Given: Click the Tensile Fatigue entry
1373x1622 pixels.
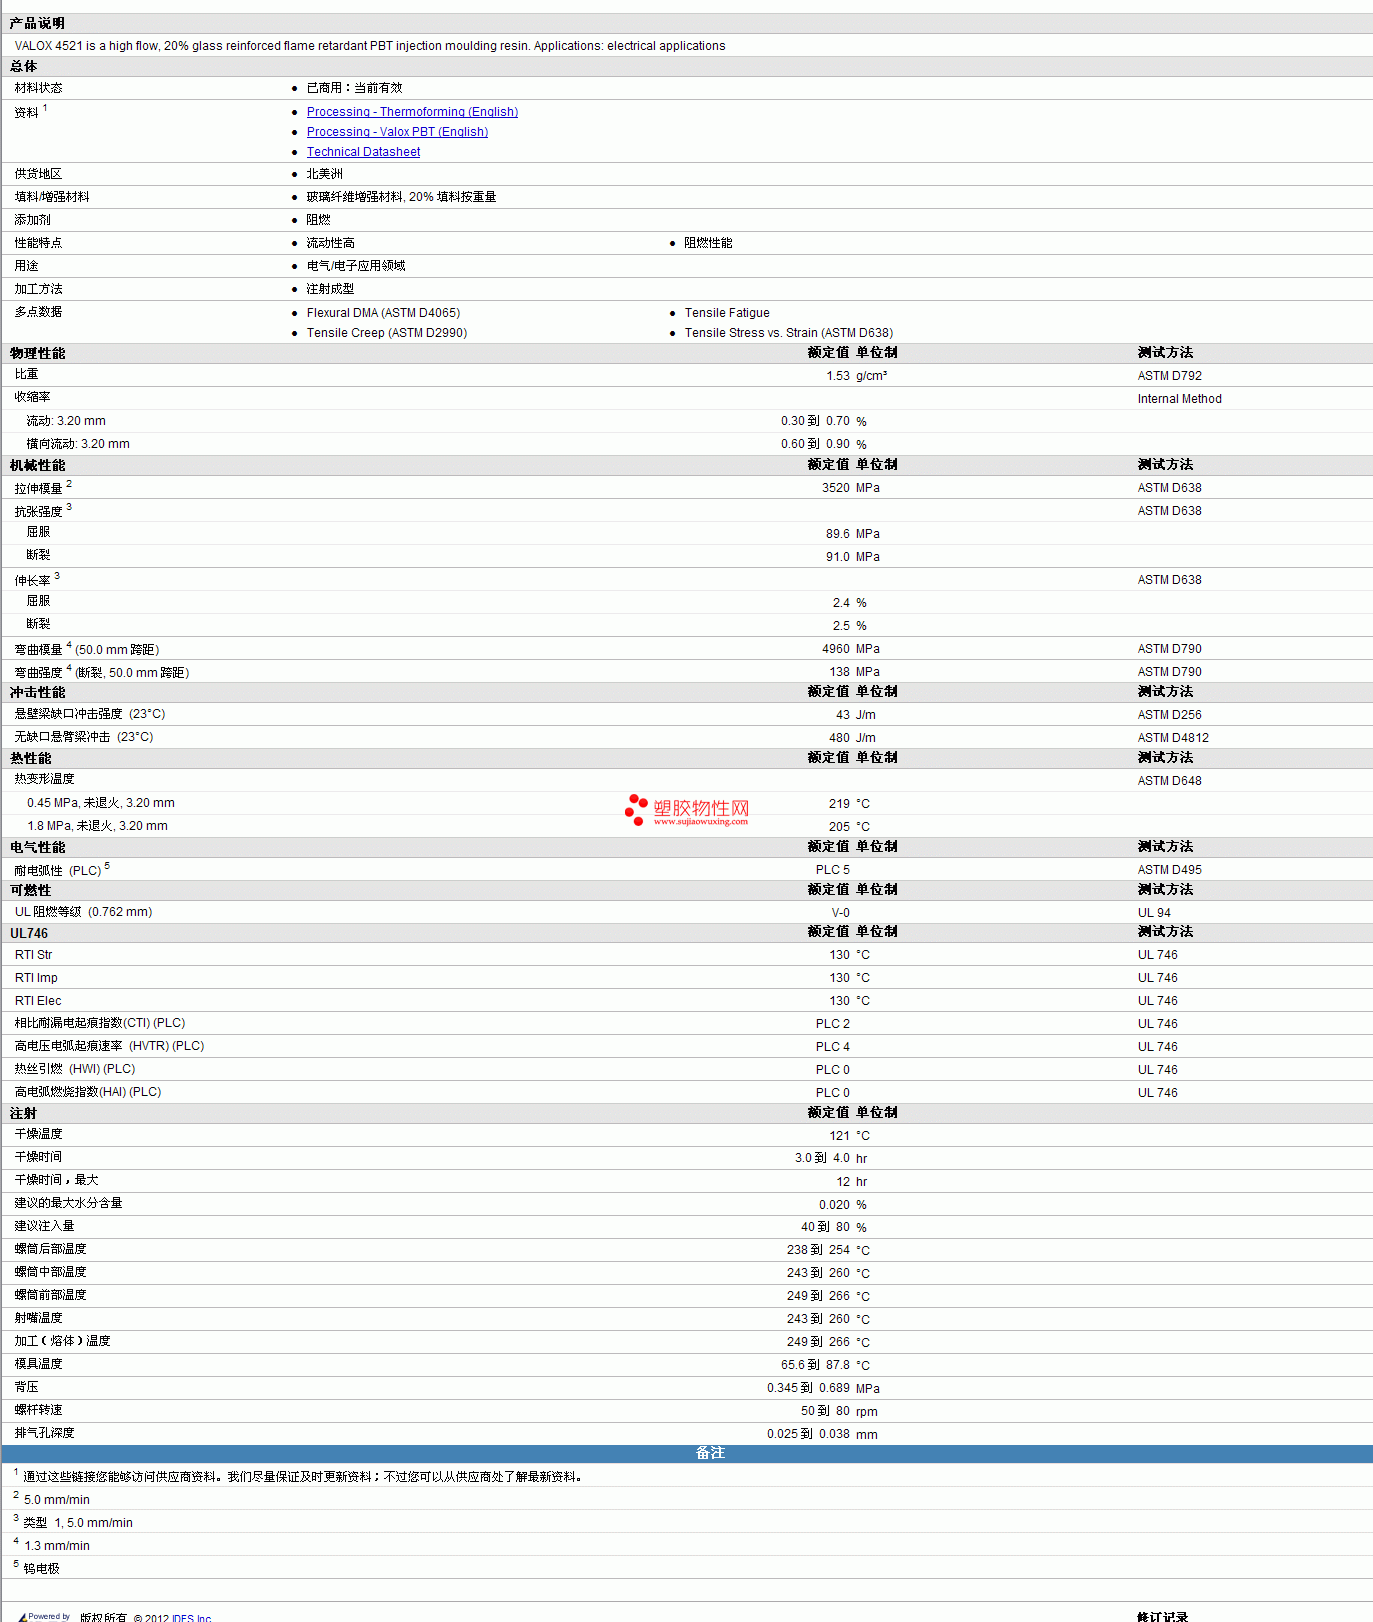Looking at the screenshot, I should [727, 313].
